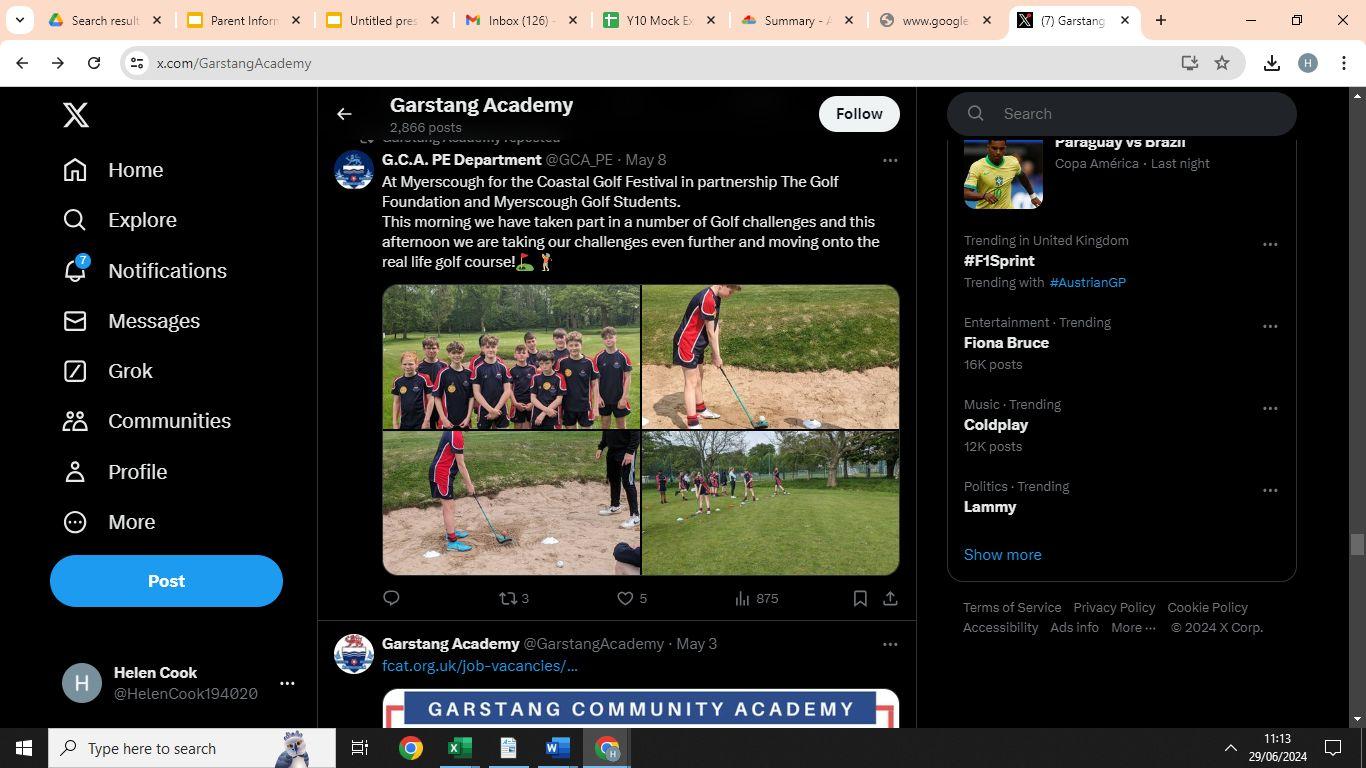Image resolution: width=1366 pixels, height=768 pixels.
Task: Open the G.C.A. PE Department profile avatar
Action: [x=354, y=170]
